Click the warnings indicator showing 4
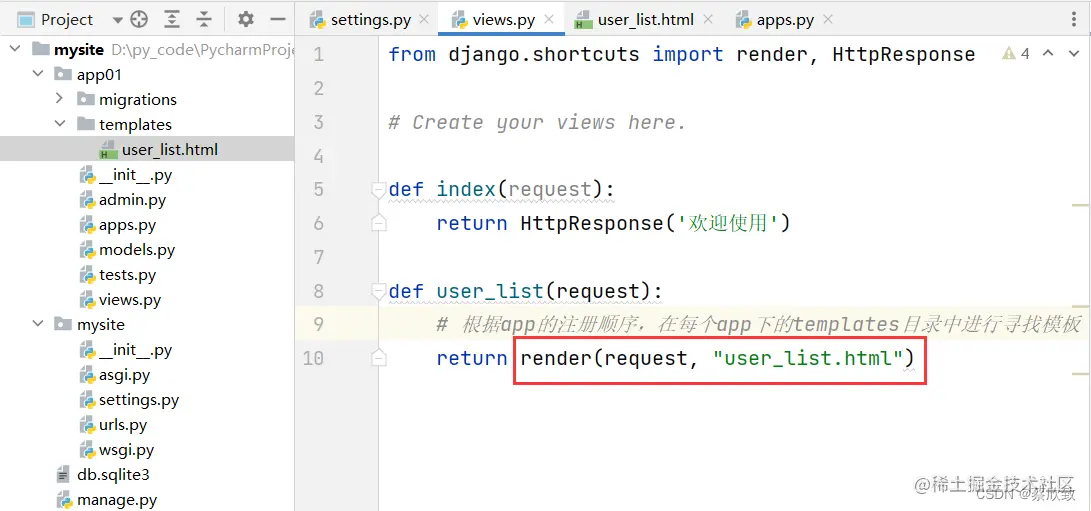The width and height of the screenshot is (1091, 511). click(1016, 54)
